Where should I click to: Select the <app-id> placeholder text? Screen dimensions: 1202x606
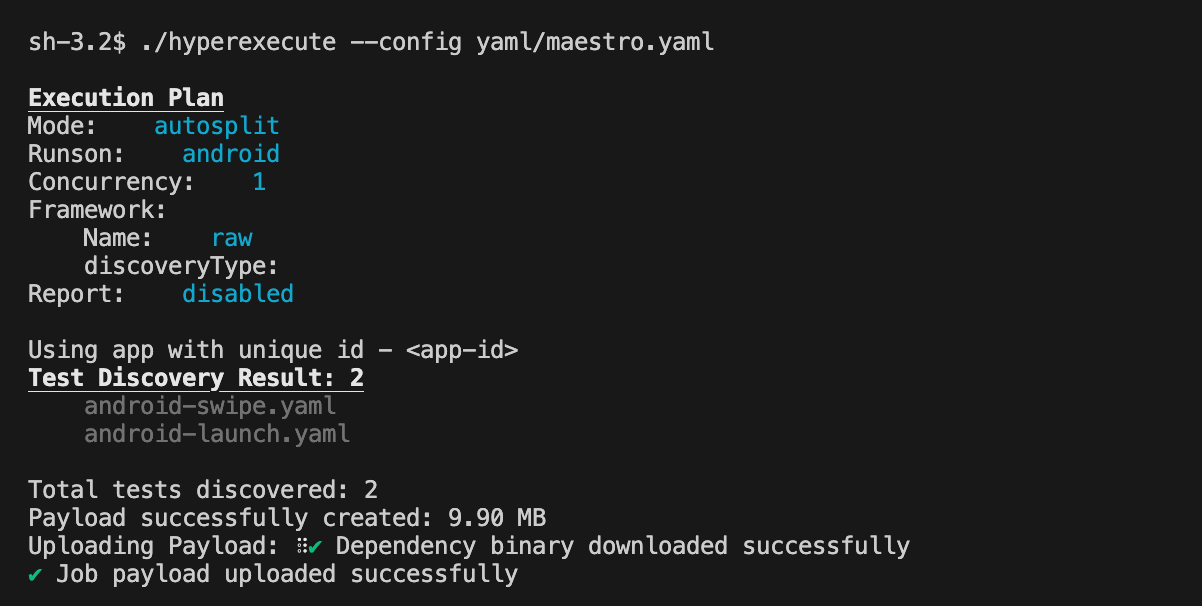(461, 350)
